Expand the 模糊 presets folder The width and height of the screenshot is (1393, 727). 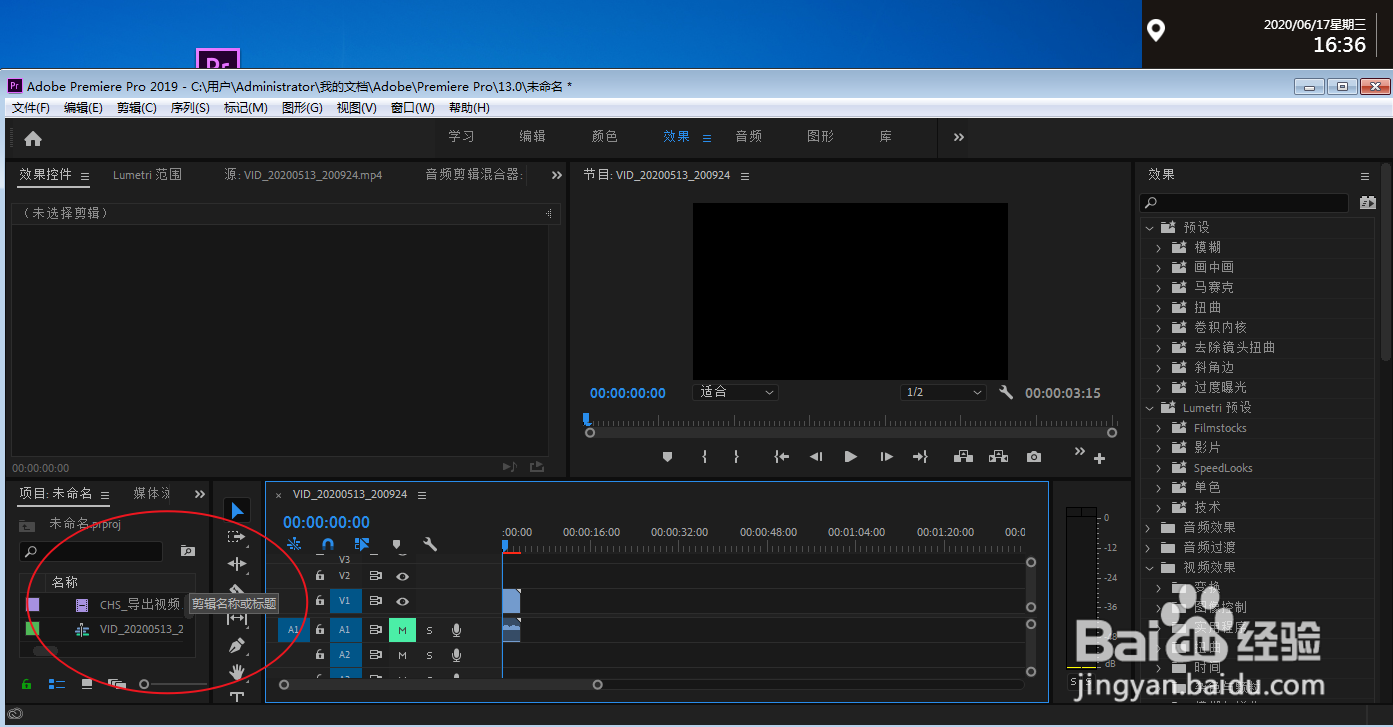[1159, 248]
